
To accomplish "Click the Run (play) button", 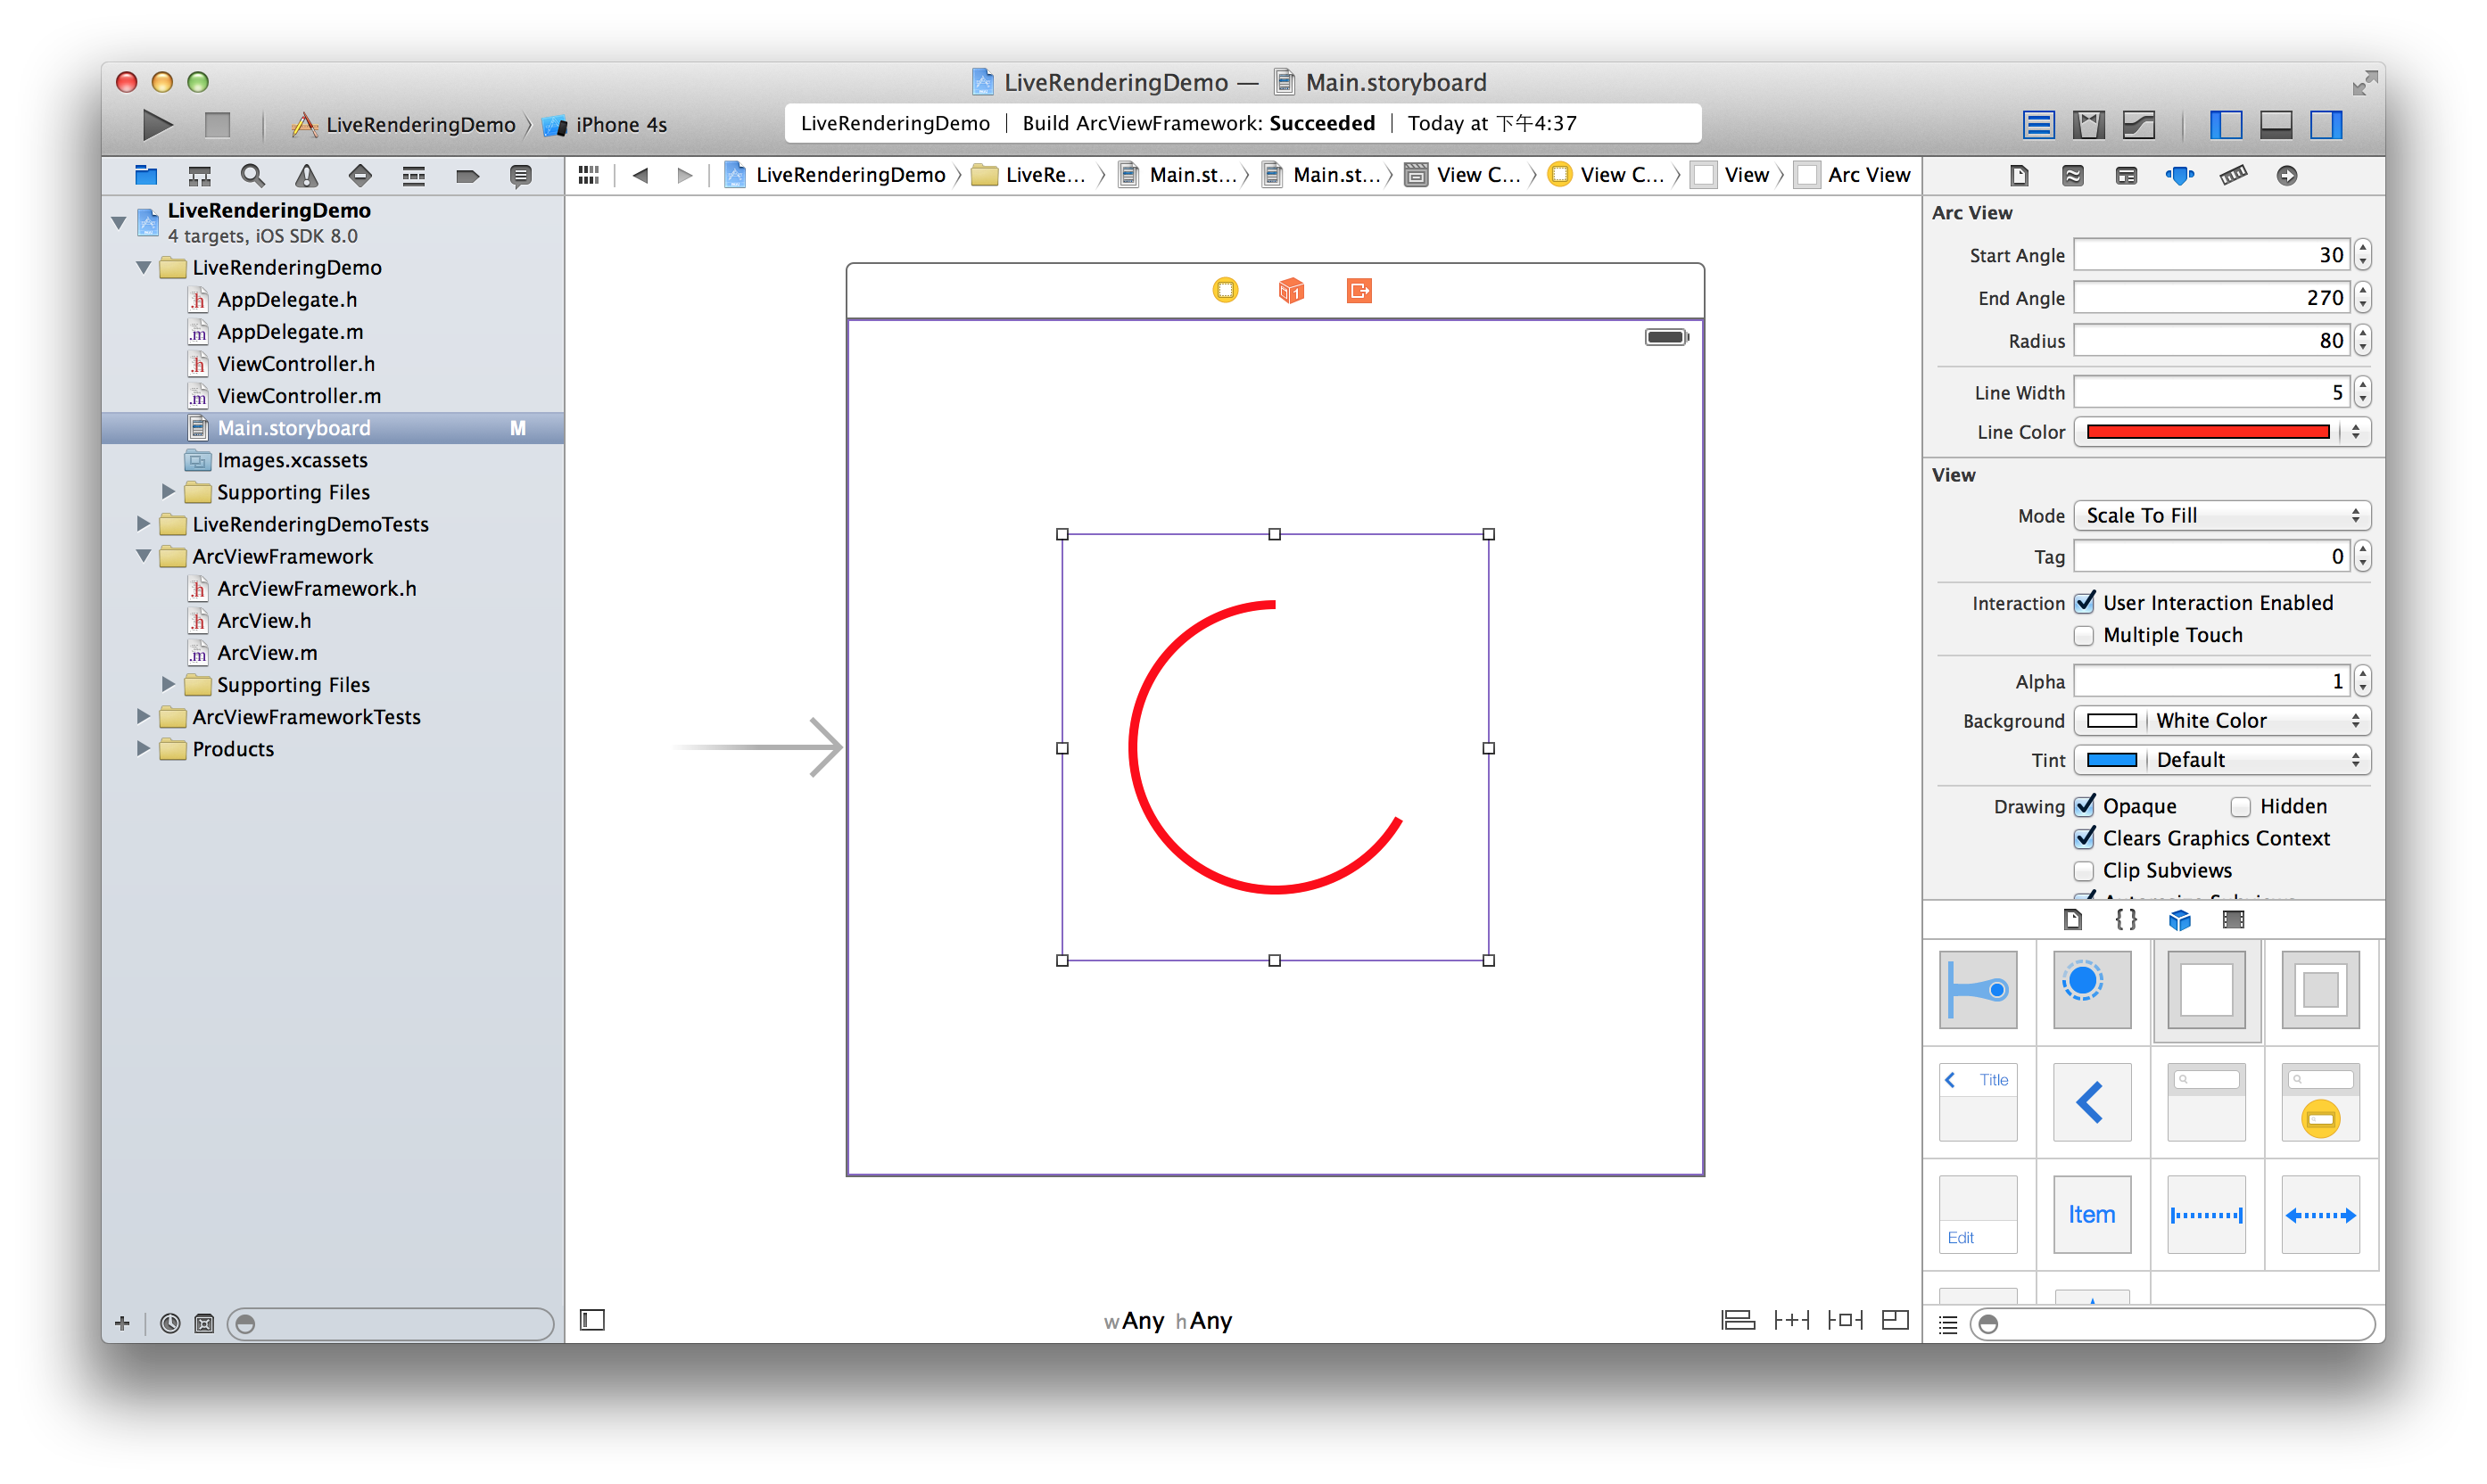I will pyautogui.click(x=157, y=125).
